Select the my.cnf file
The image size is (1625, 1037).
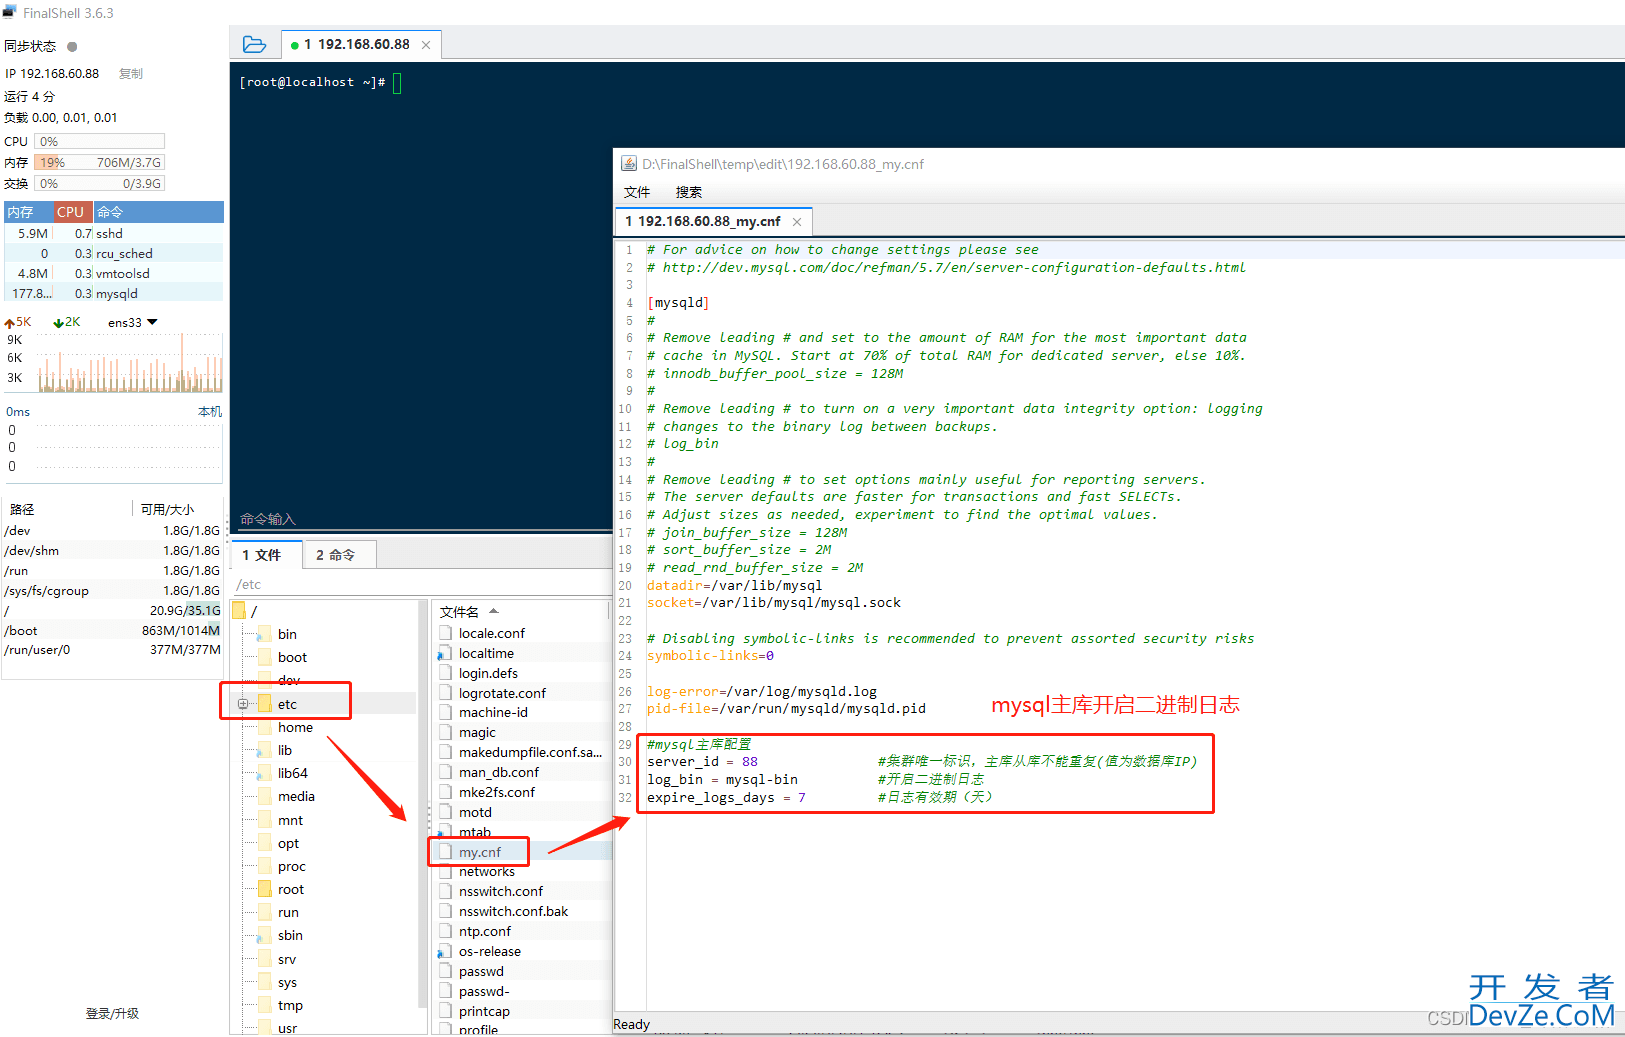click(480, 852)
